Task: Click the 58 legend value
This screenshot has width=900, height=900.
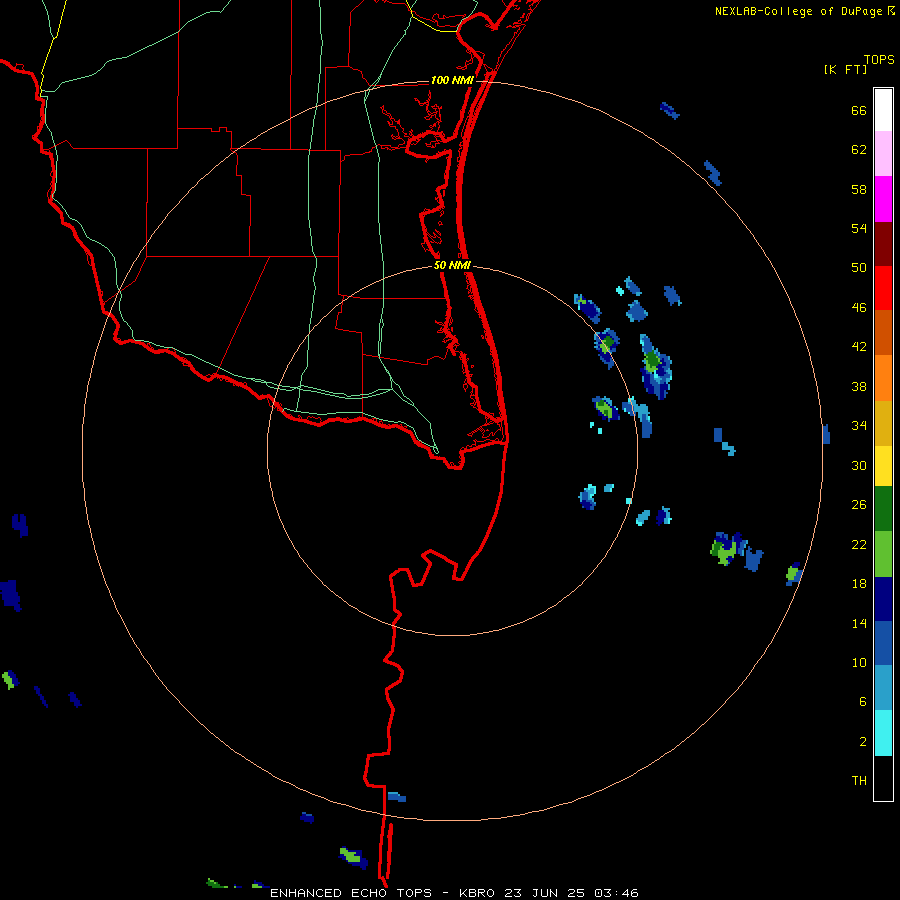Action: click(x=859, y=189)
